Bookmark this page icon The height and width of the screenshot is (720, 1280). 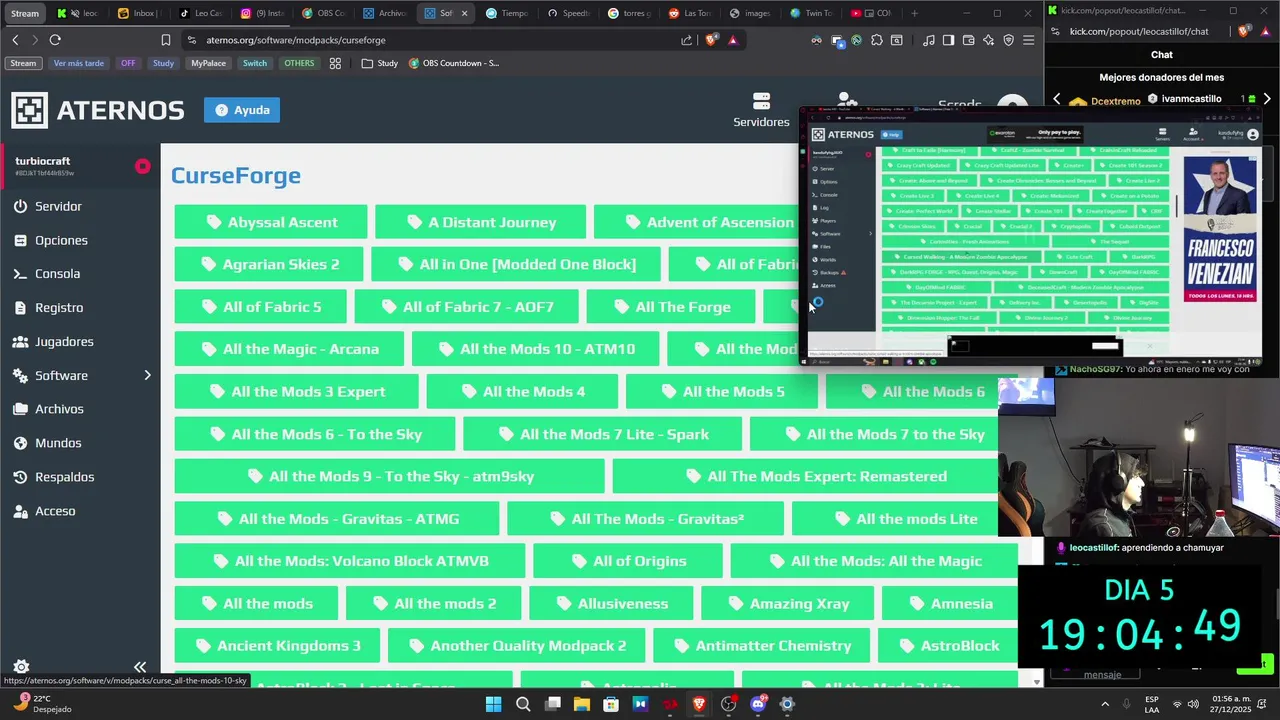point(166,40)
